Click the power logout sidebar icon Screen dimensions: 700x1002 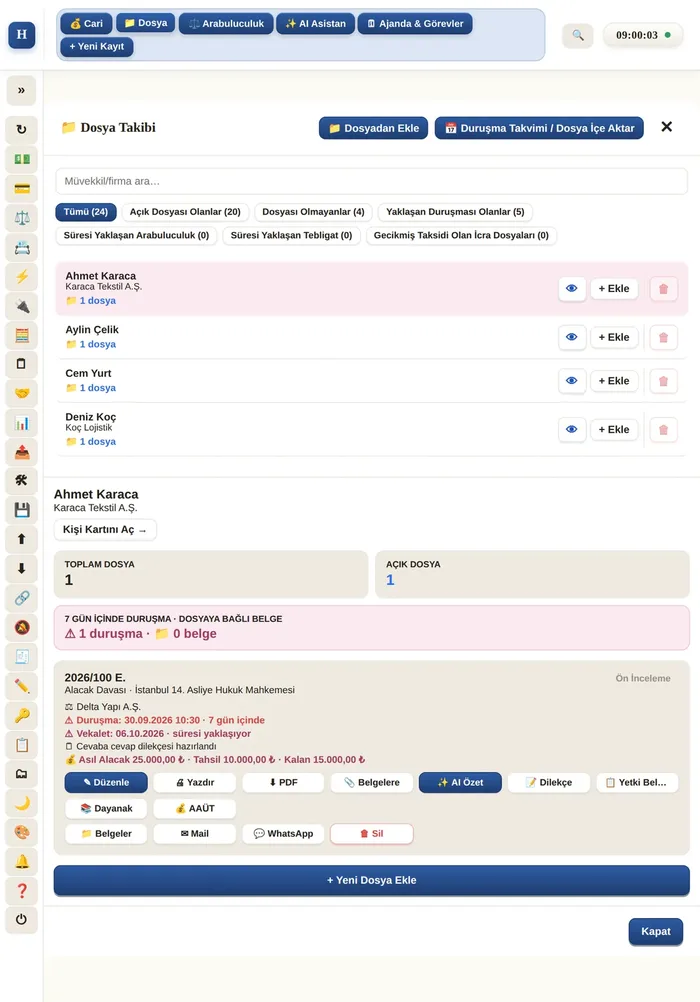[22, 920]
